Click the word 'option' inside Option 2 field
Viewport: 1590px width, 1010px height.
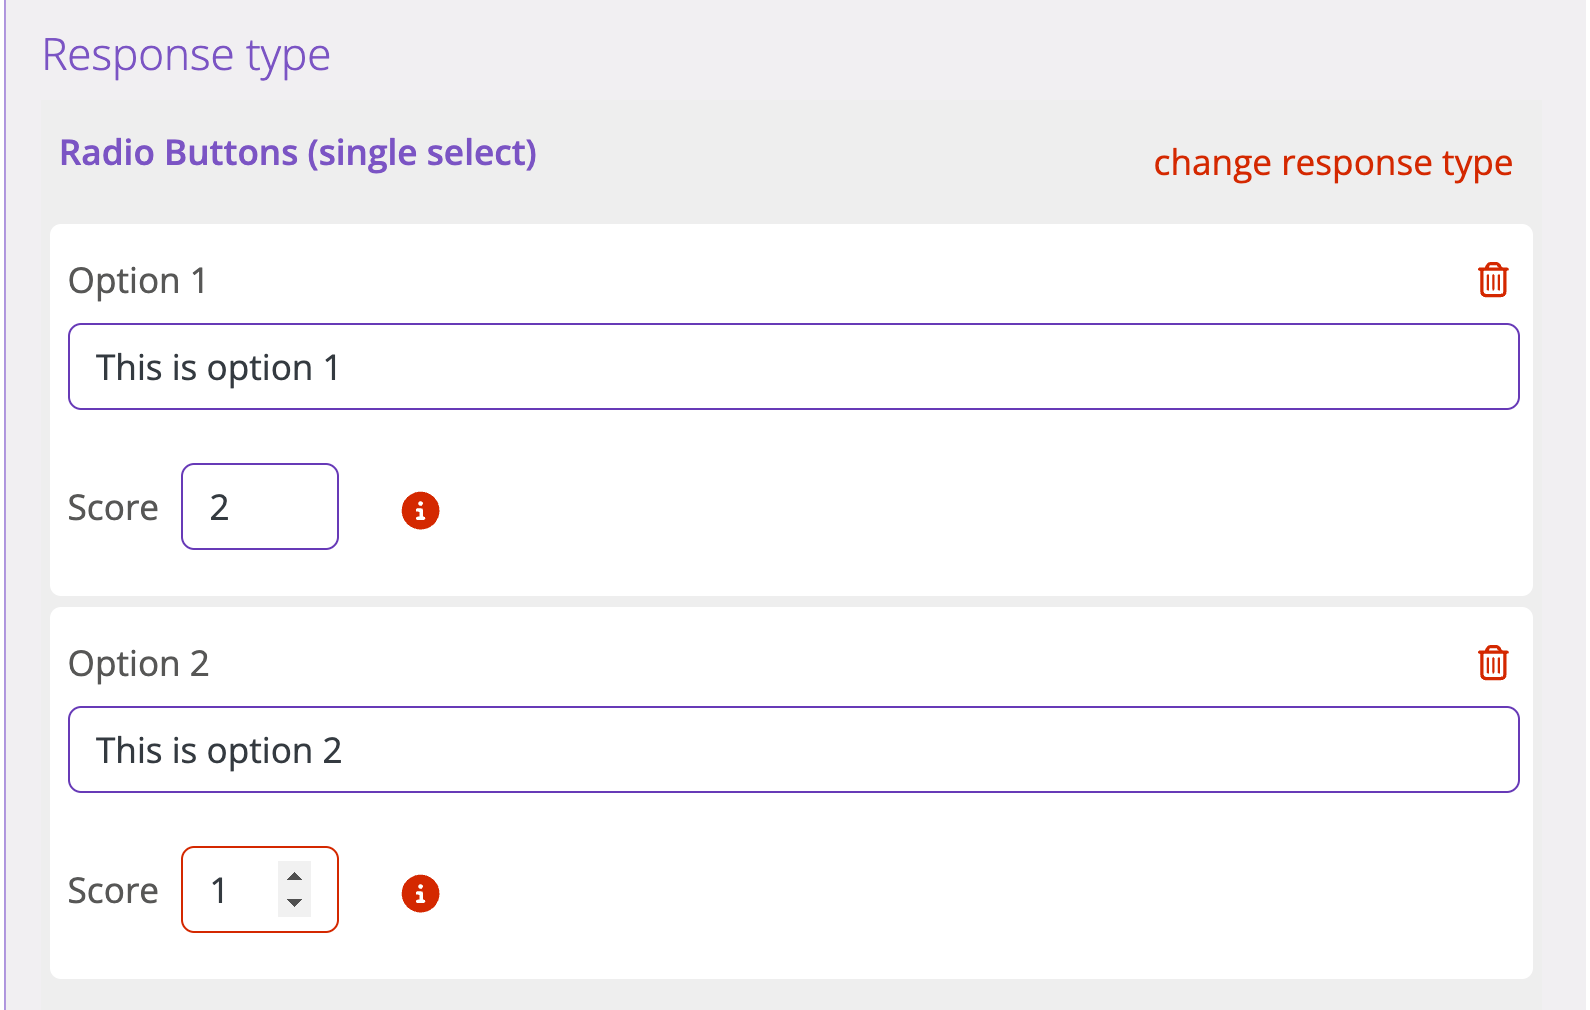coord(260,752)
